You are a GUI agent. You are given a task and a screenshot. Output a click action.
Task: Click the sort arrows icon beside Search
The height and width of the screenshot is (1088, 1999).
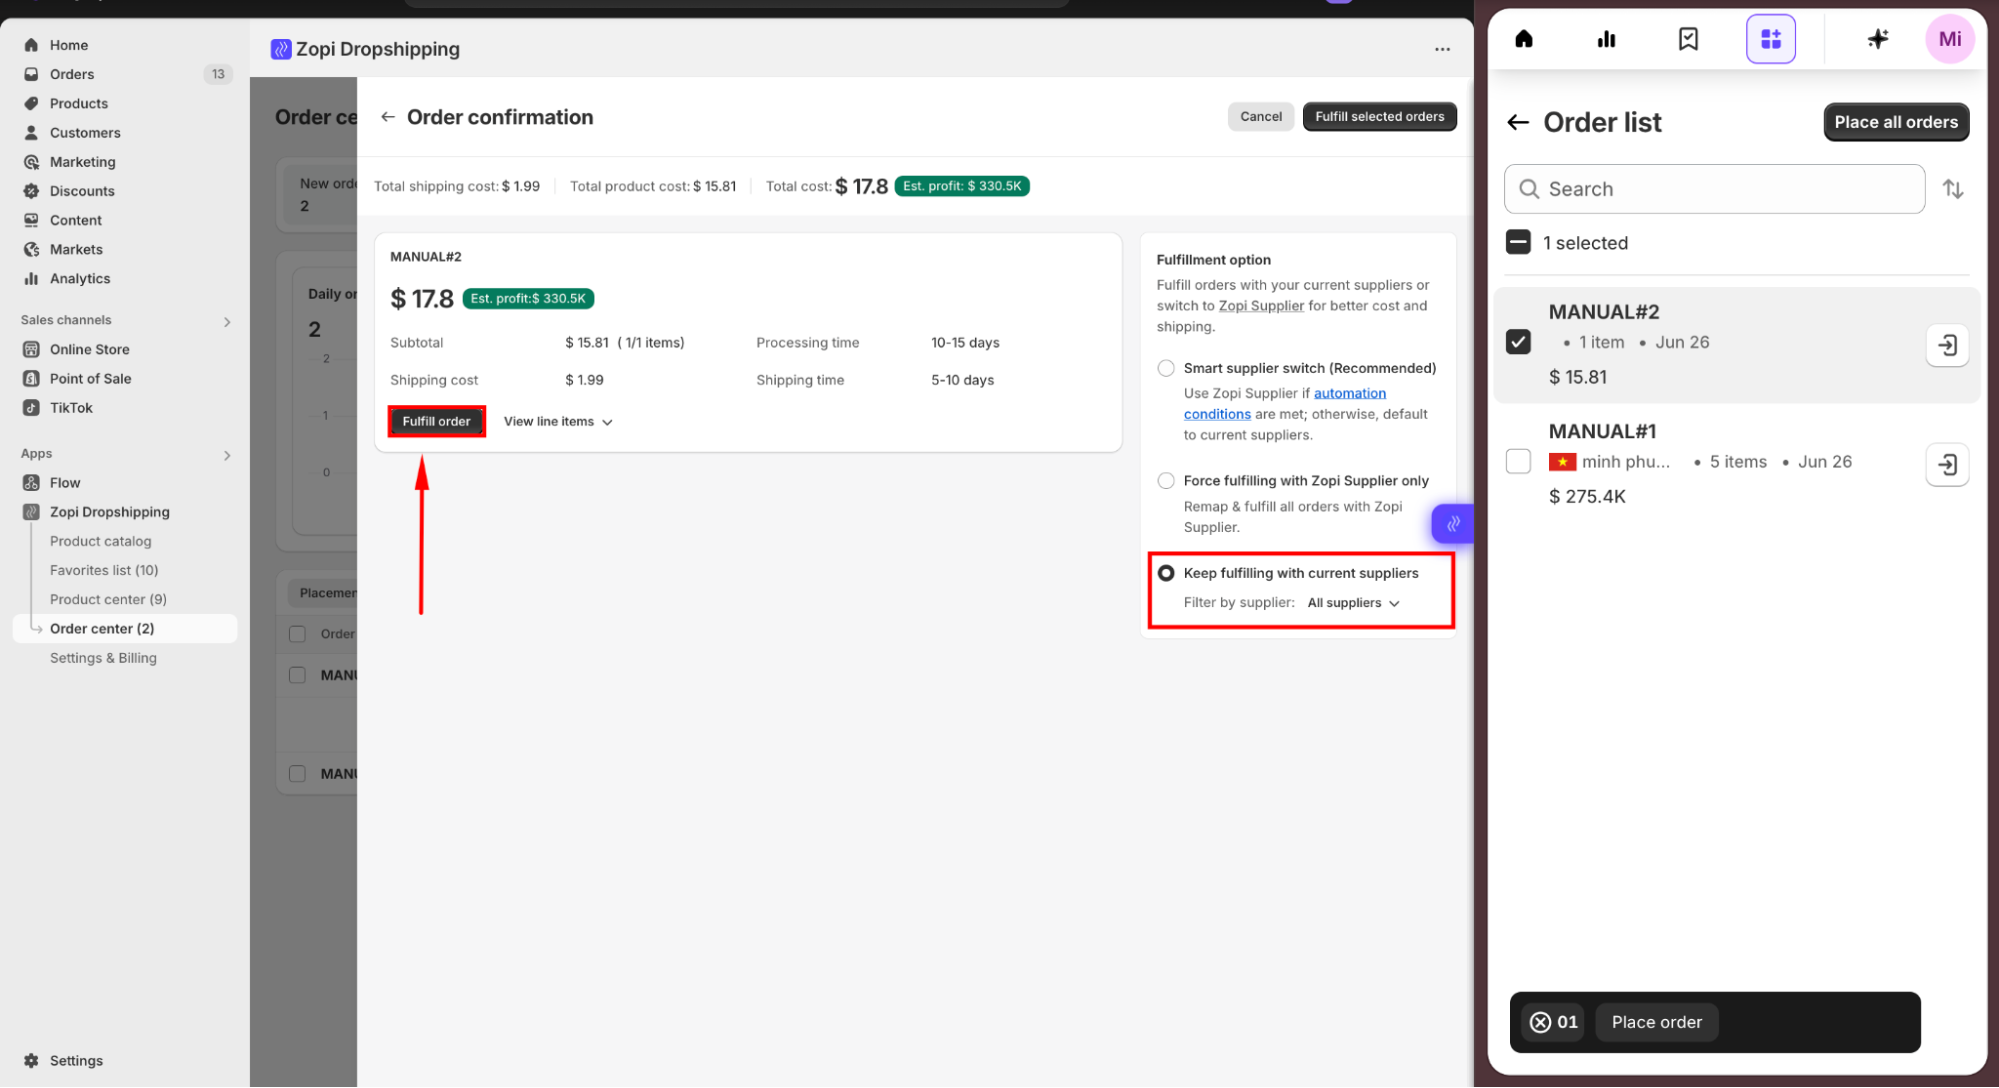click(x=1952, y=189)
